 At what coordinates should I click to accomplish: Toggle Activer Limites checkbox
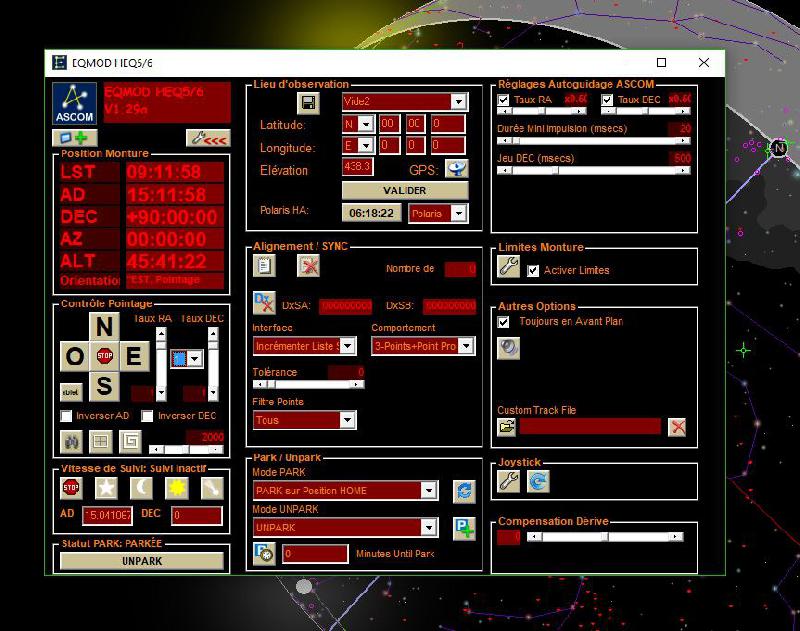pos(533,270)
